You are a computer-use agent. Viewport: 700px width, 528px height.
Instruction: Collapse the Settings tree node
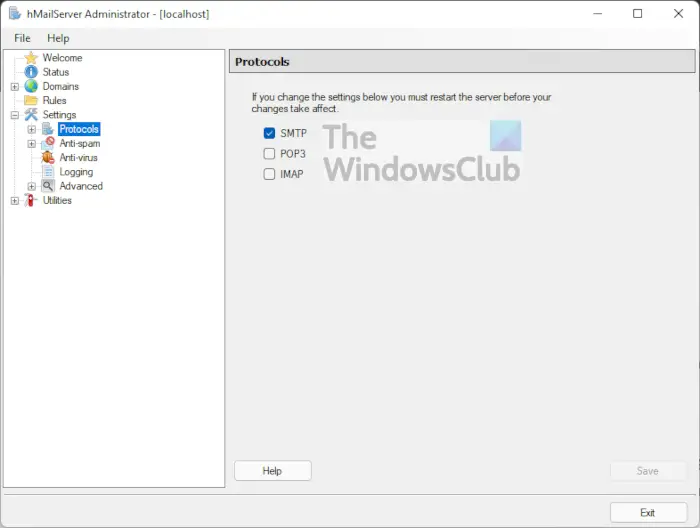pos(15,115)
